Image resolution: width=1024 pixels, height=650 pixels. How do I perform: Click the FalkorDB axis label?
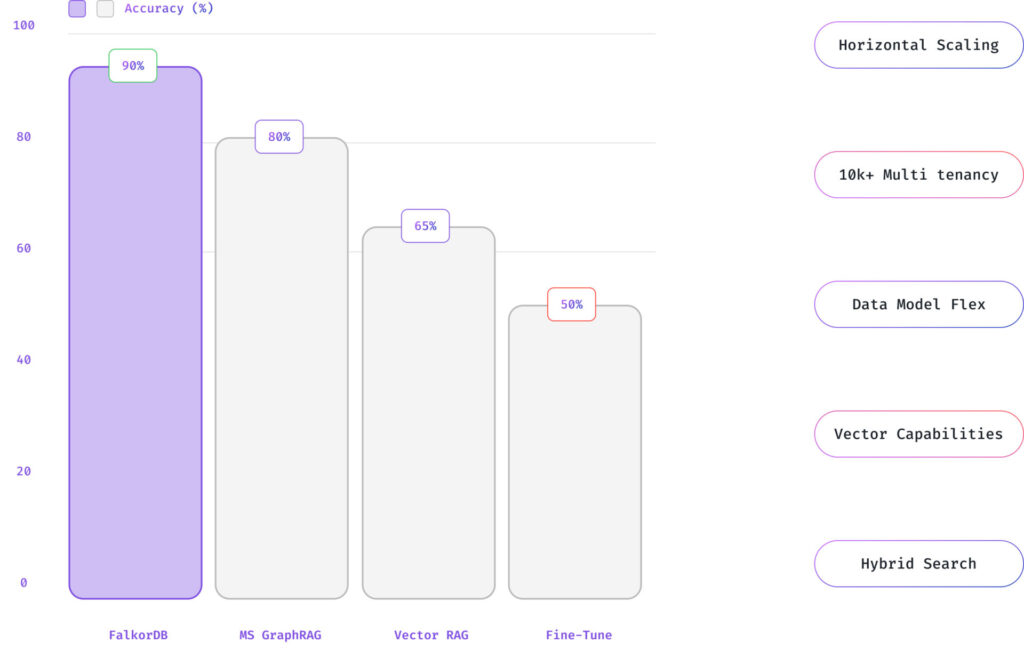click(138, 635)
